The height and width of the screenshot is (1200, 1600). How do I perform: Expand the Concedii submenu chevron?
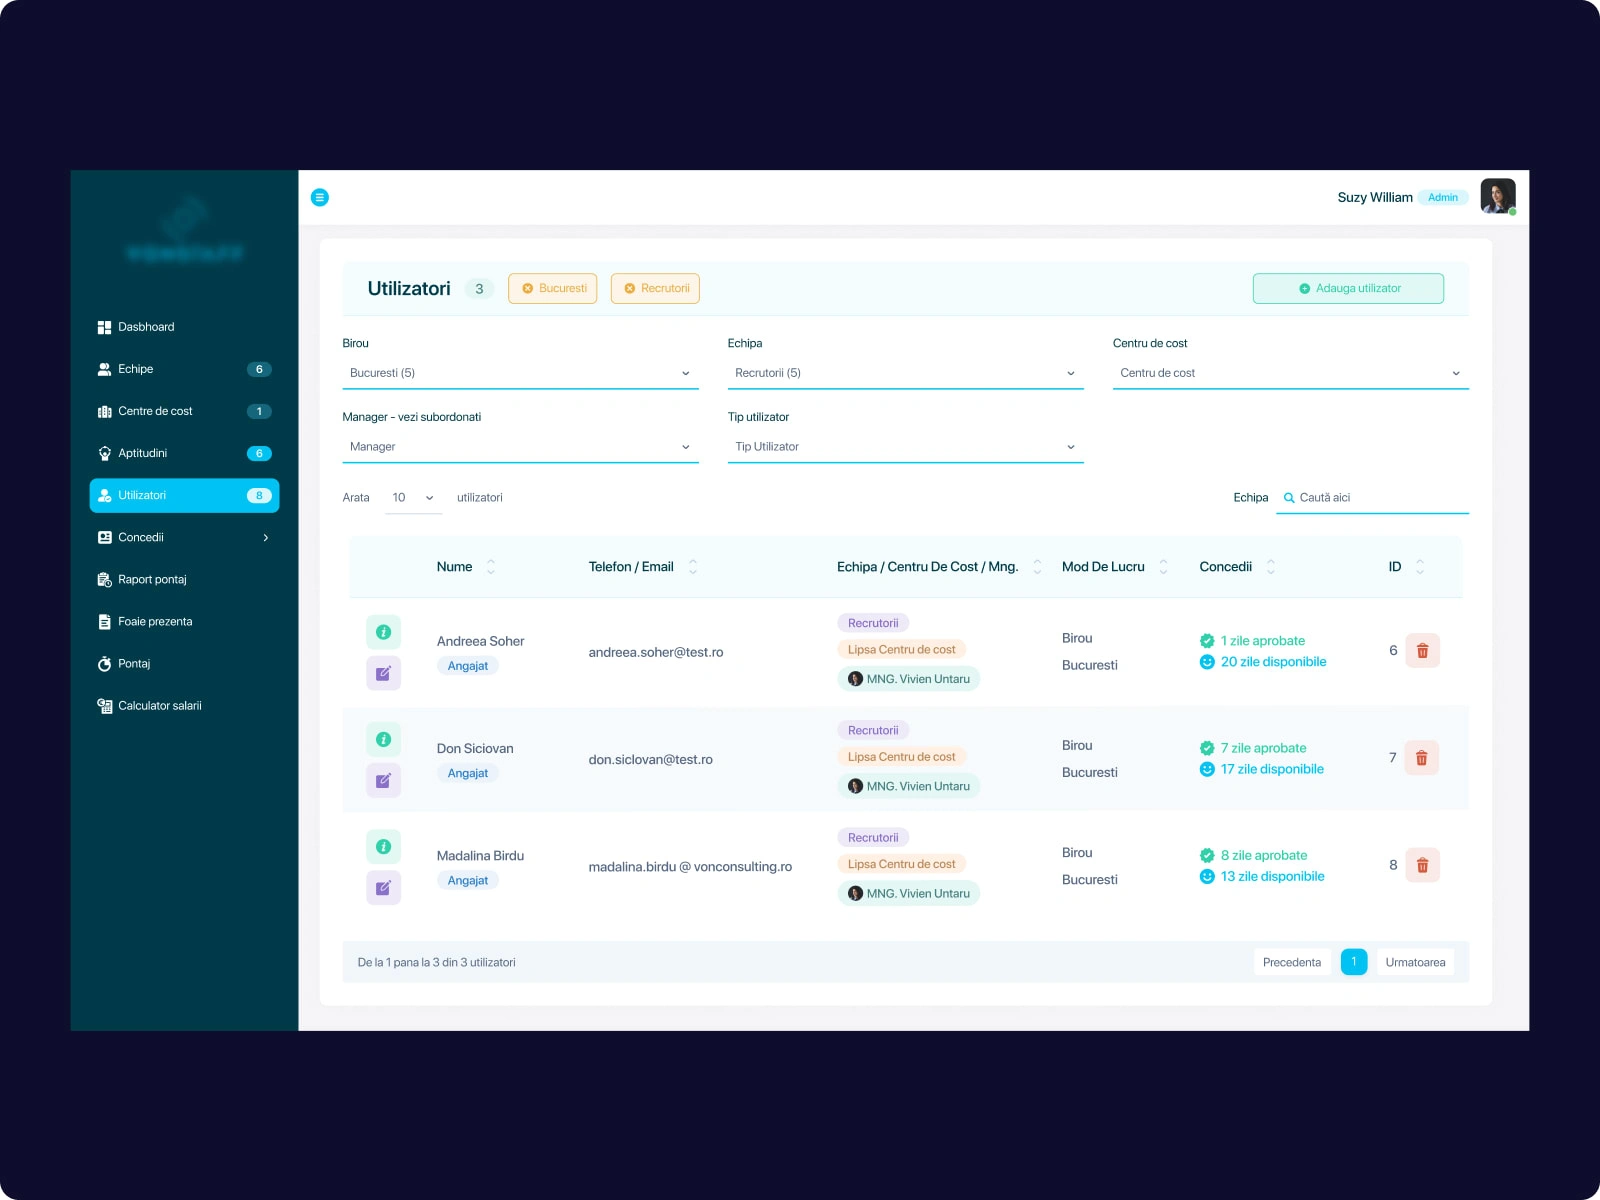265,537
